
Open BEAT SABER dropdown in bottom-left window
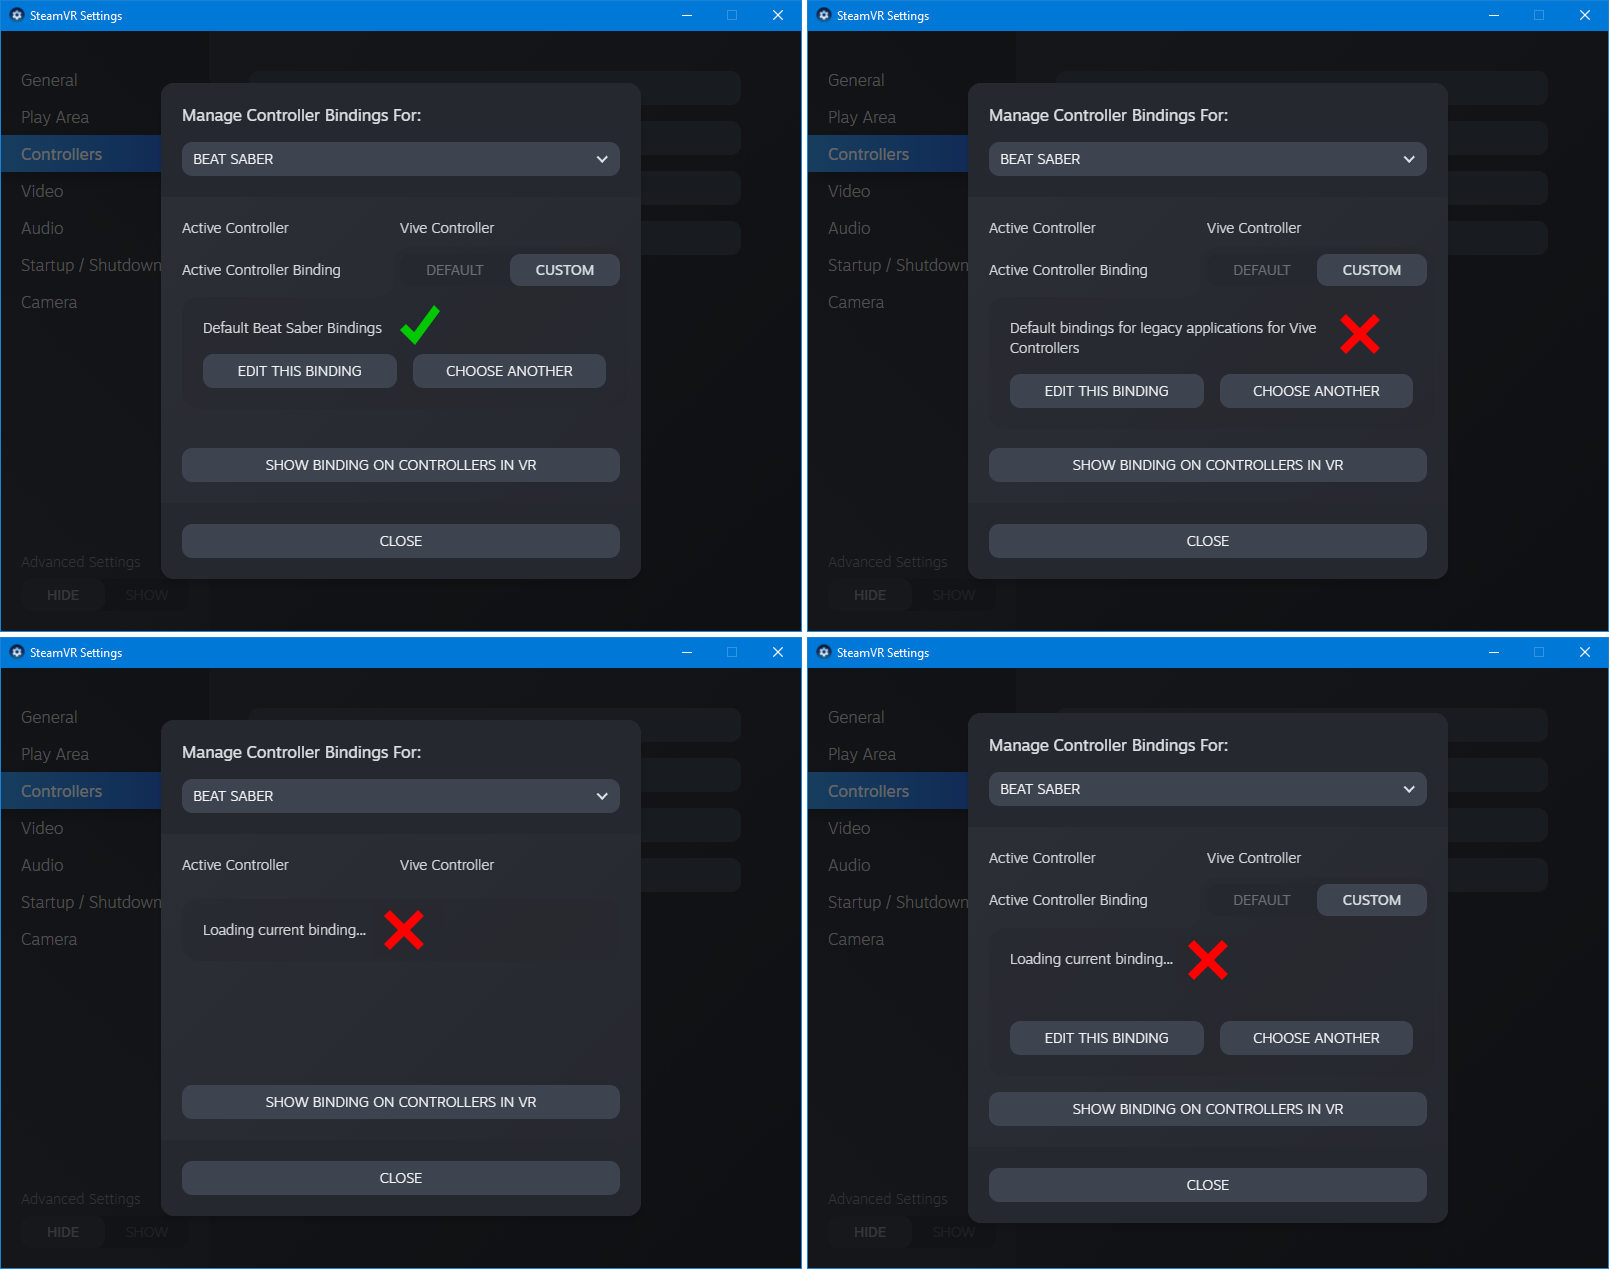pos(400,796)
